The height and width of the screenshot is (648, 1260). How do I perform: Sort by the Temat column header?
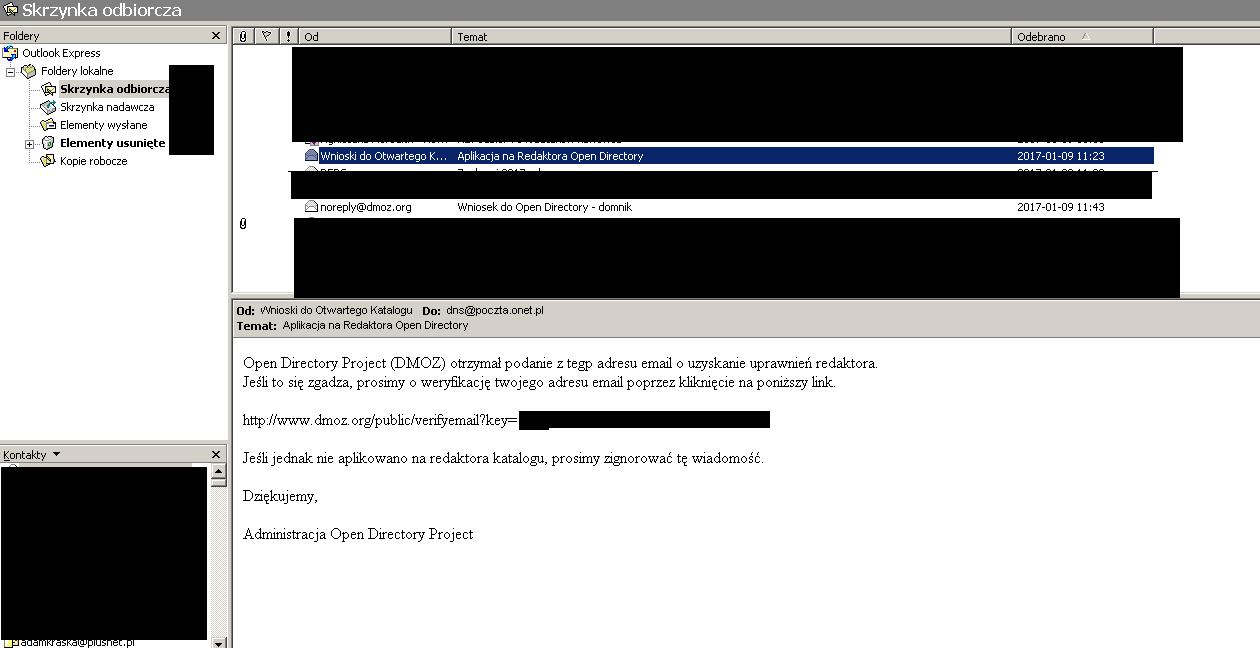[x=730, y=37]
